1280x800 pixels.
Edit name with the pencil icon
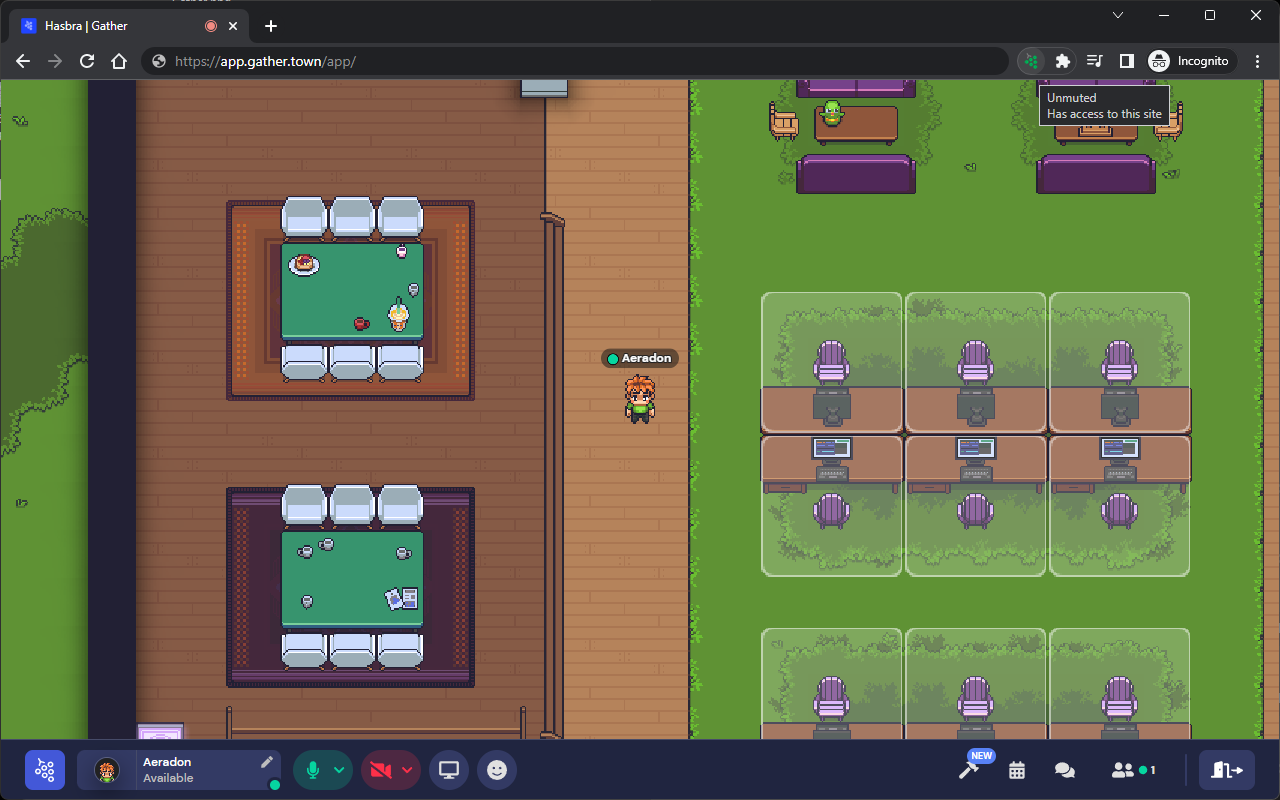click(x=267, y=762)
